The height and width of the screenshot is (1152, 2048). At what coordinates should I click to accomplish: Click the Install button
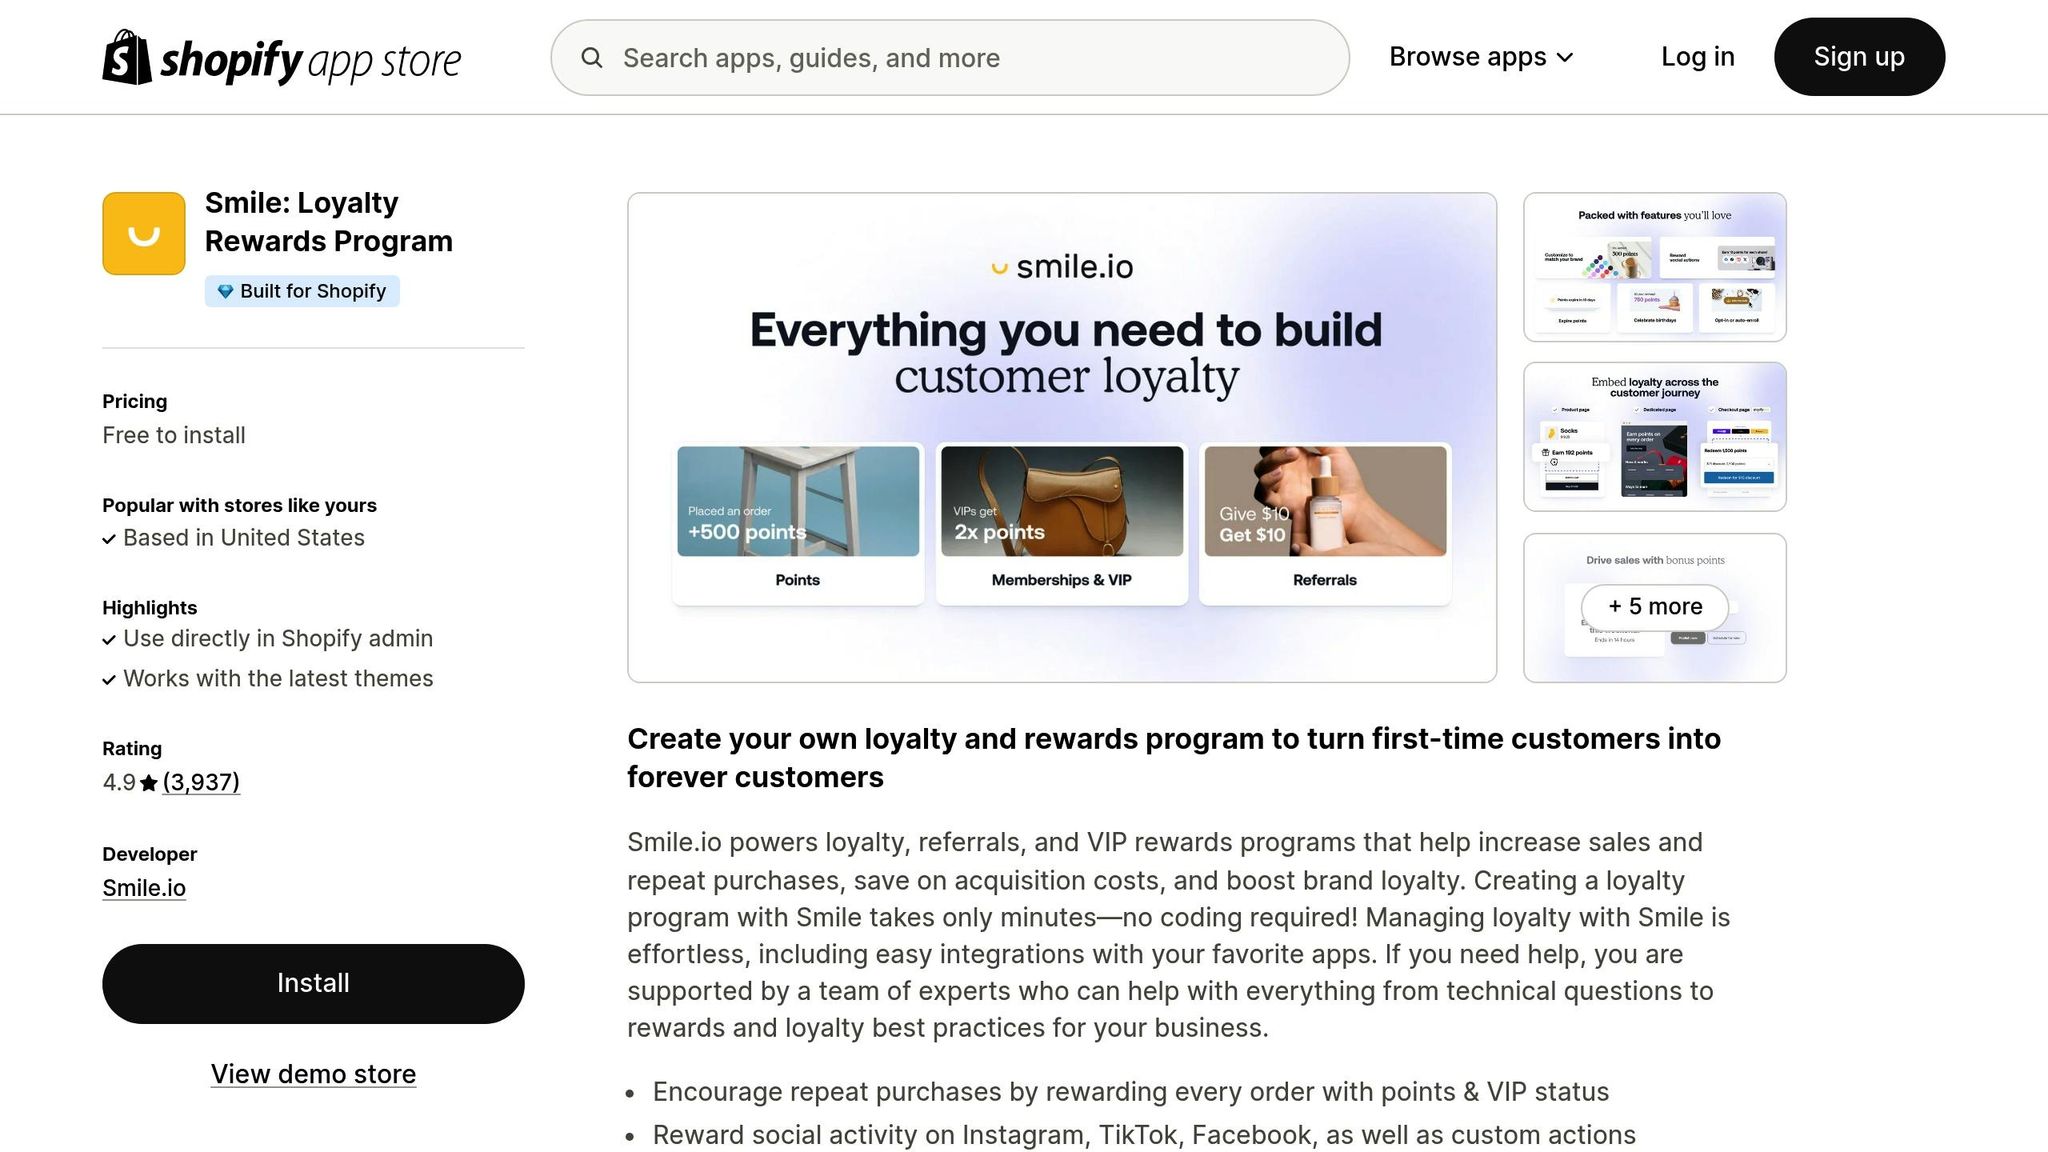pos(313,983)
